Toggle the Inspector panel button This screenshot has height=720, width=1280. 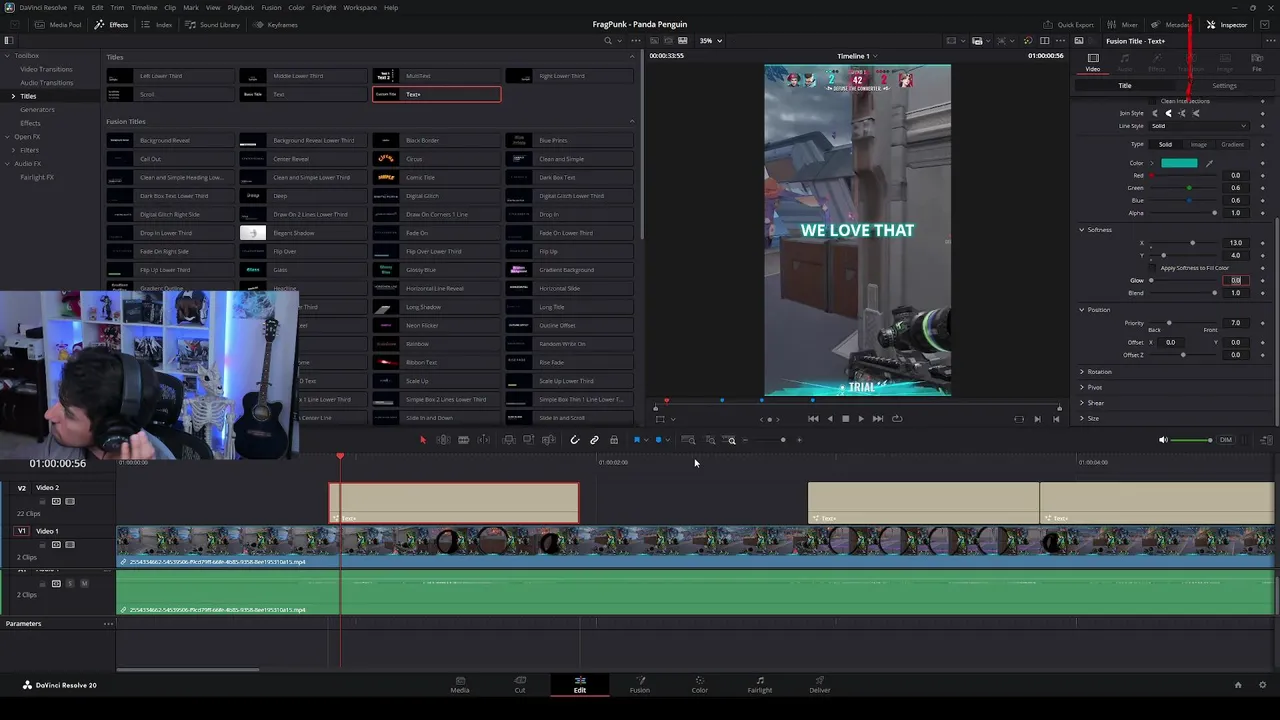coord(1227,25)
